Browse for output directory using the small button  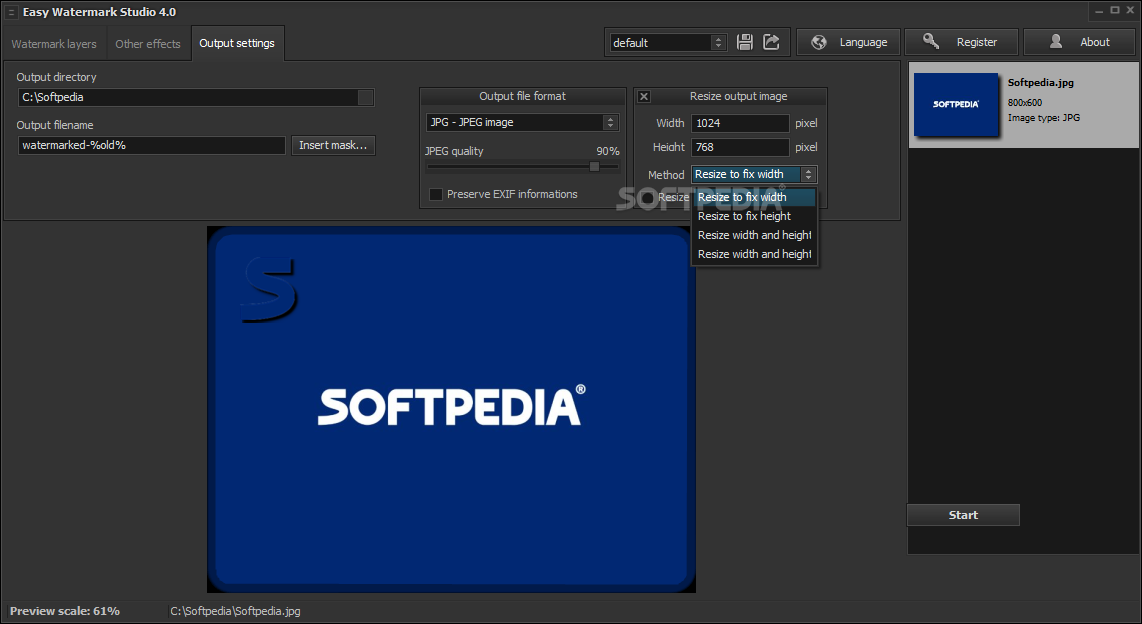(x=366, y=97)
